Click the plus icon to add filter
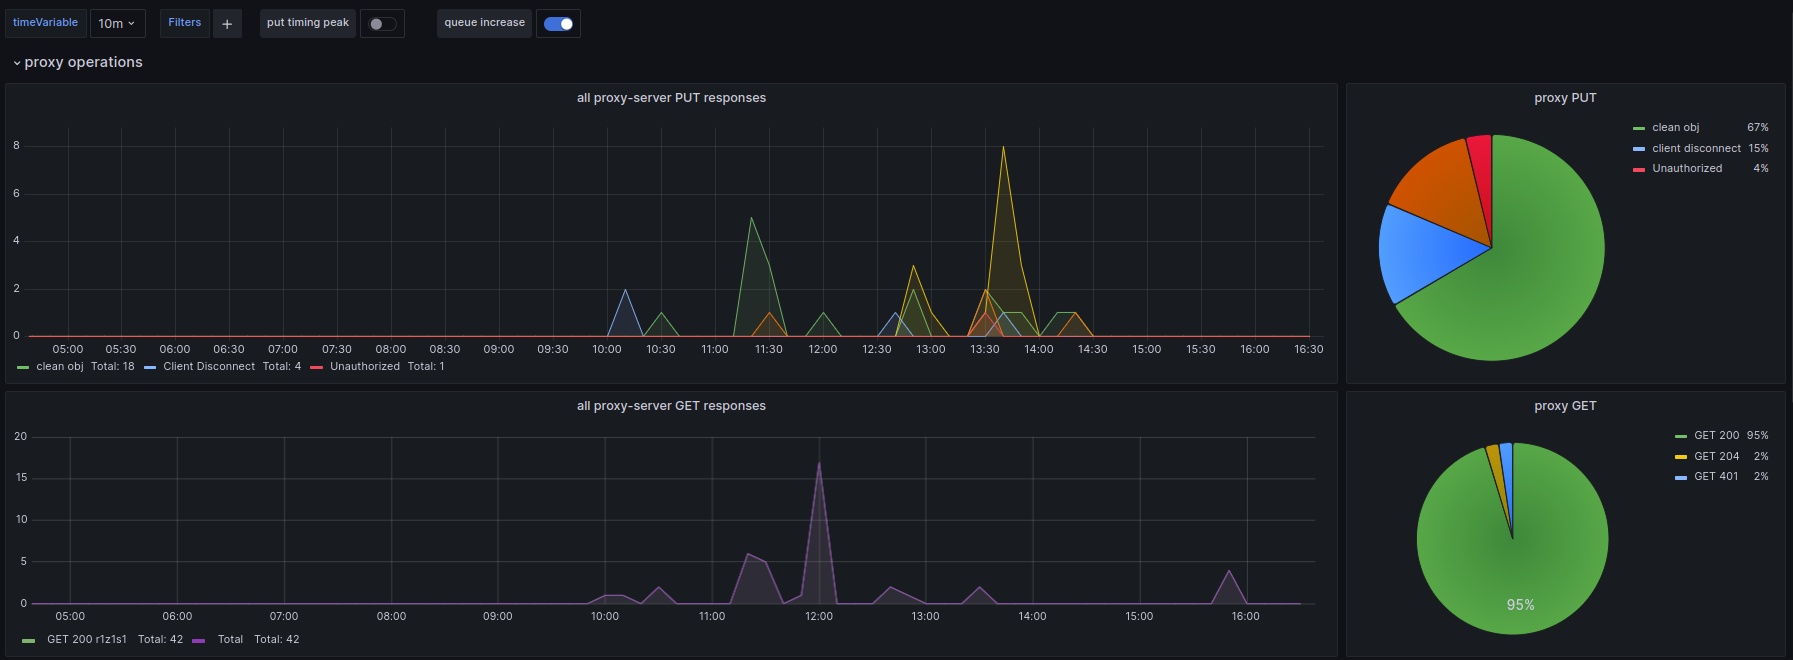Viewport: 1793px width, 660px height. tap(227, 23)
